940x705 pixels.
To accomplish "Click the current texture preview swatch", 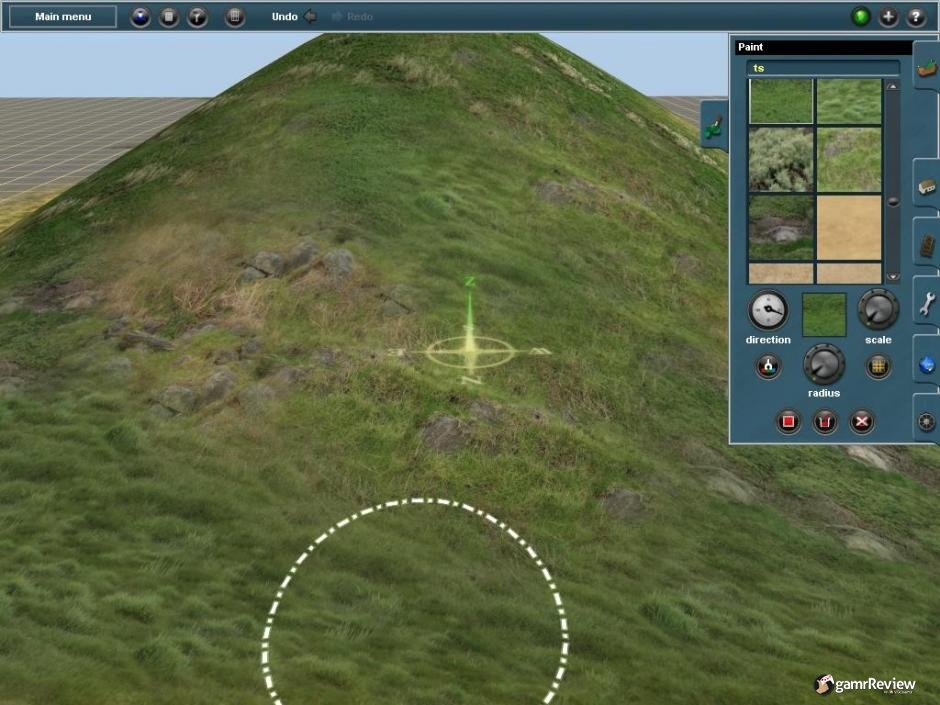I will (x=824, y=314).
